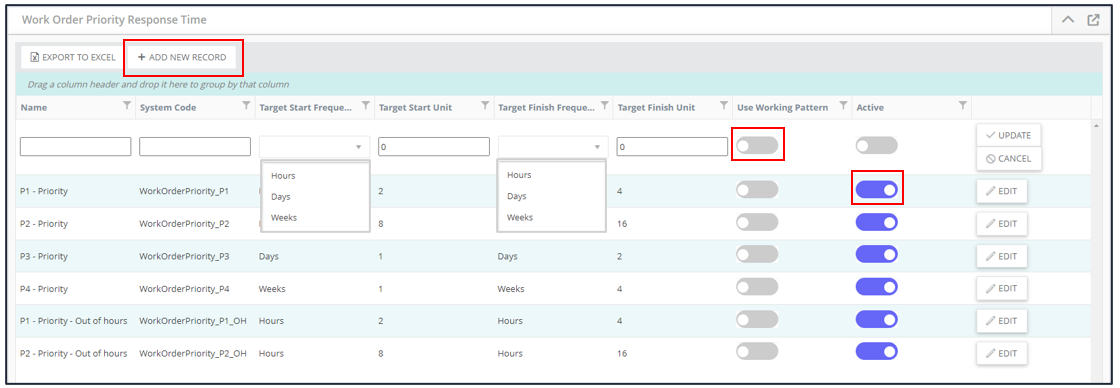Select Days in Target Finish Frequency list
Image resolution: width=1120 pixels, height=388 pixels.
point(551,196)
